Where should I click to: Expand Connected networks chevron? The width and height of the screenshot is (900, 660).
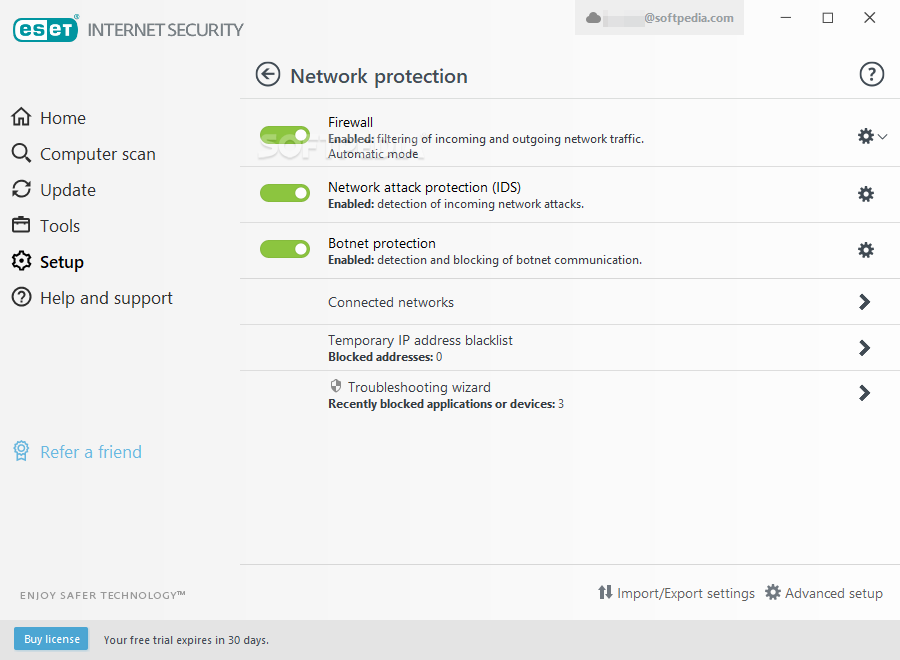(864, 302)
